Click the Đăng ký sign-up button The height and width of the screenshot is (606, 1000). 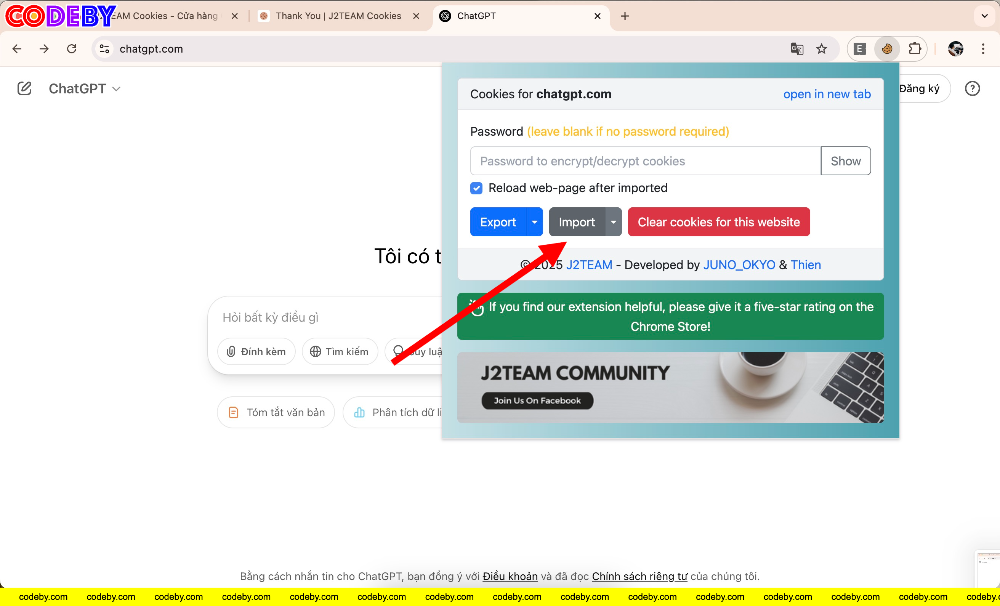[x=922, y=89]
